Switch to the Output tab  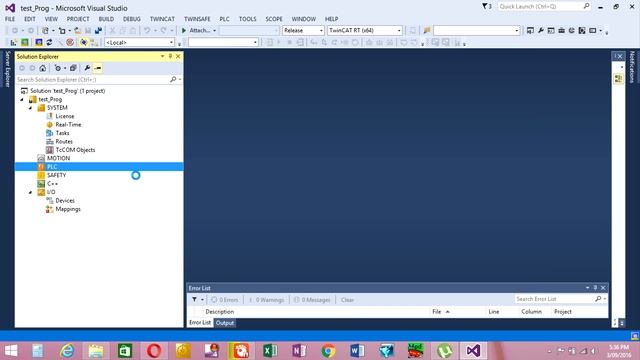click(x=225, y=323)
